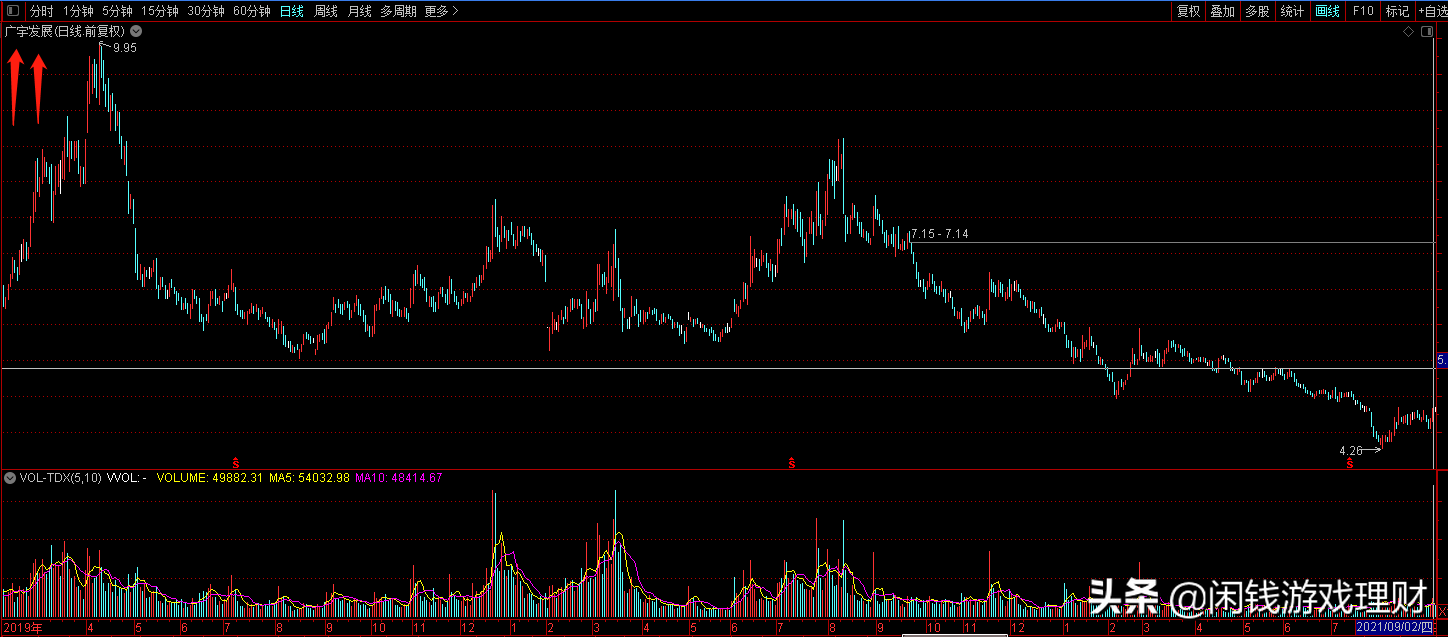
Task: Select the second red arrow drawing
Action: [38, 88]
